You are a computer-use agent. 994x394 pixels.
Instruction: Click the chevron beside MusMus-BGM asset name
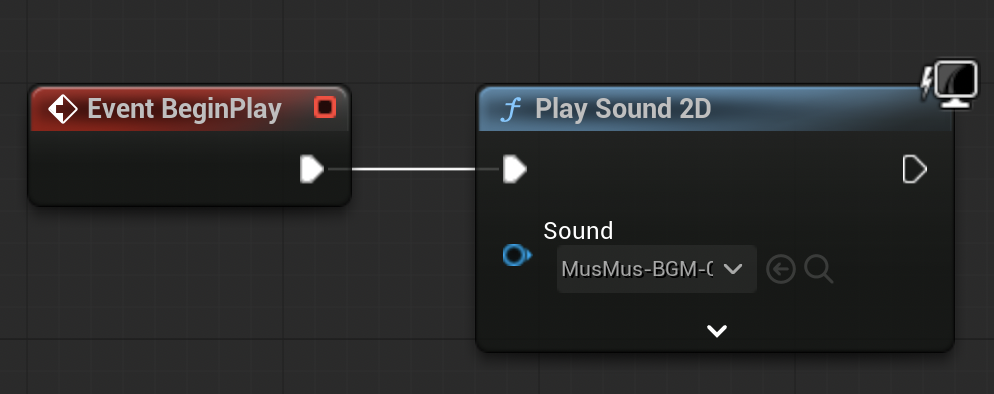coord(733,269)
